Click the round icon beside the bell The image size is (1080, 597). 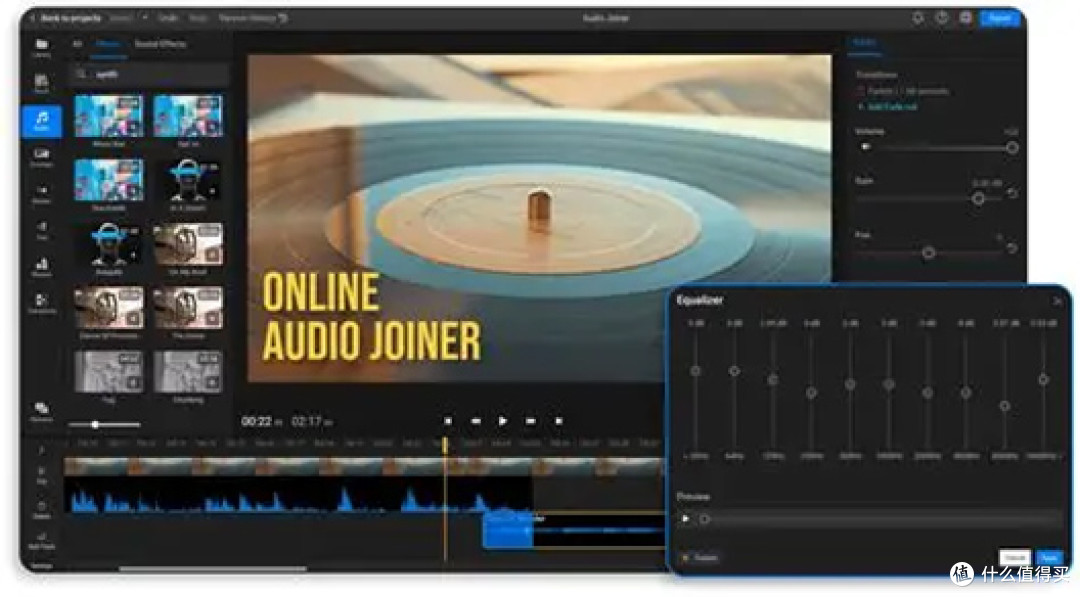coord(942,18)
